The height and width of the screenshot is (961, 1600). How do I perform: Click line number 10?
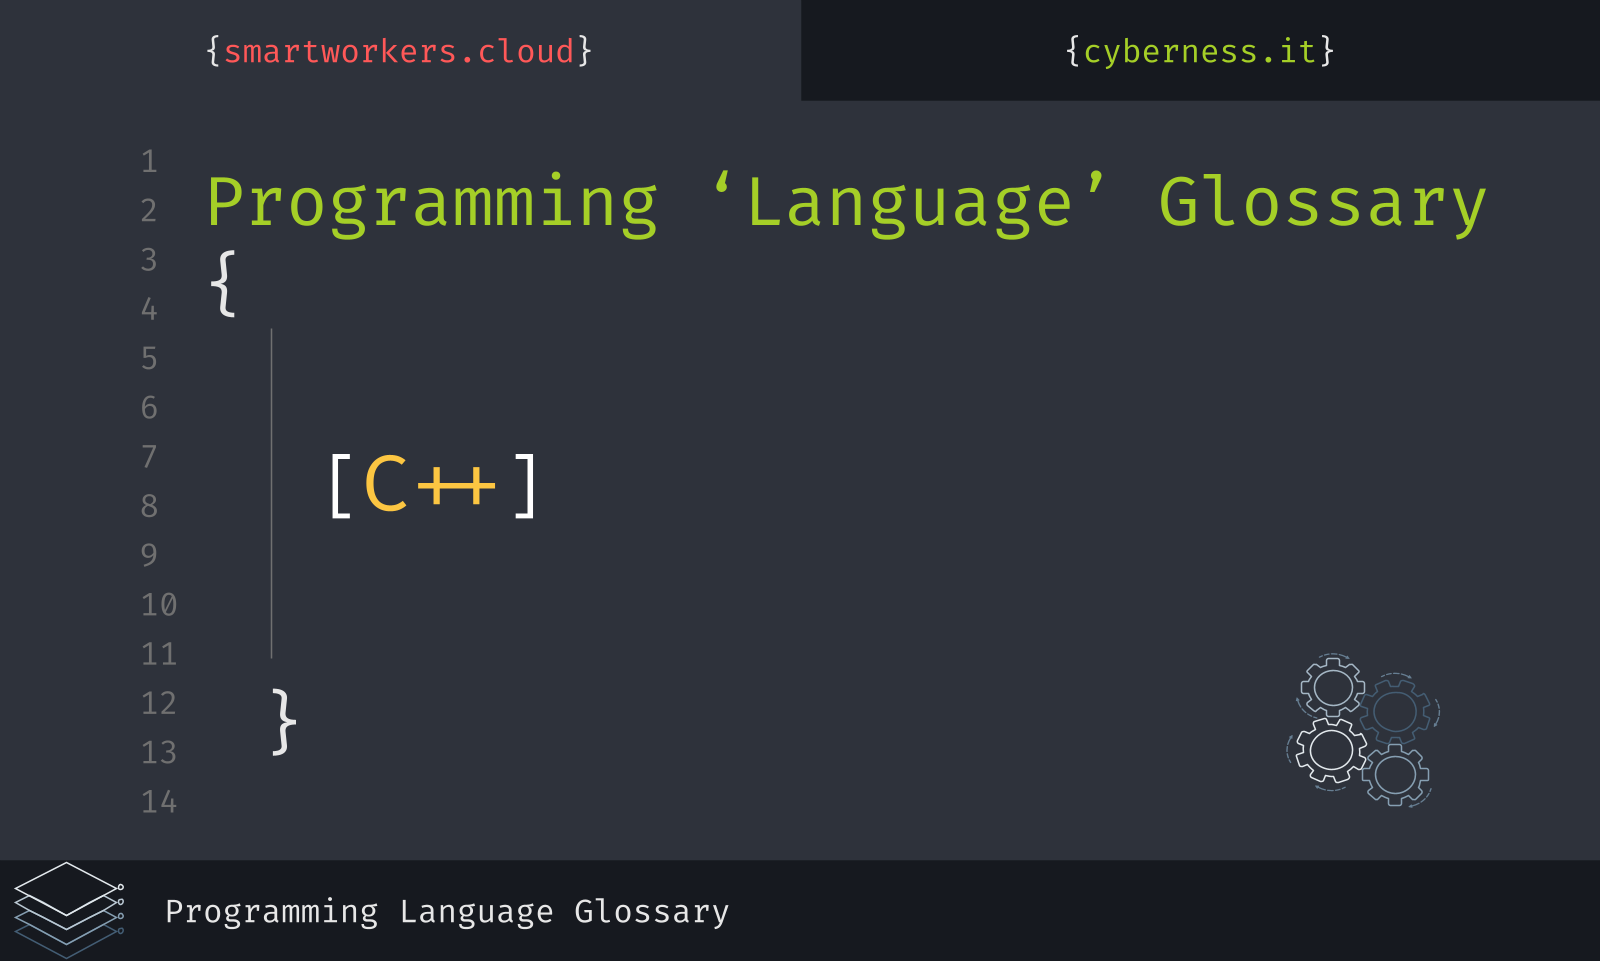click(159, 604)
